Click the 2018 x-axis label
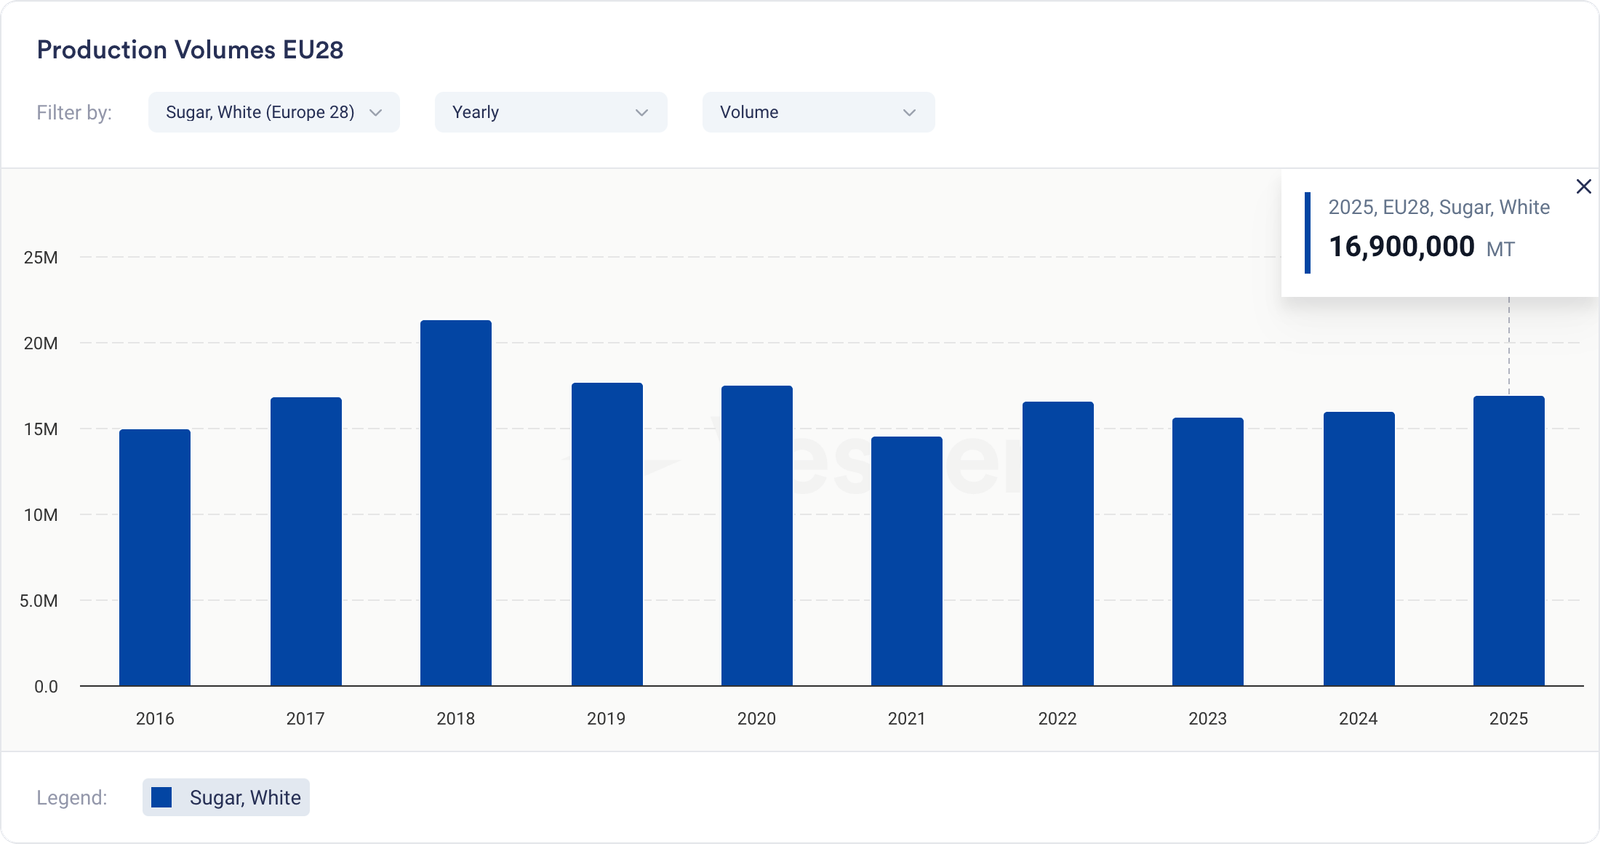Image resolution: width=1600 pixels, height=844 pixels. click(456, 718)
